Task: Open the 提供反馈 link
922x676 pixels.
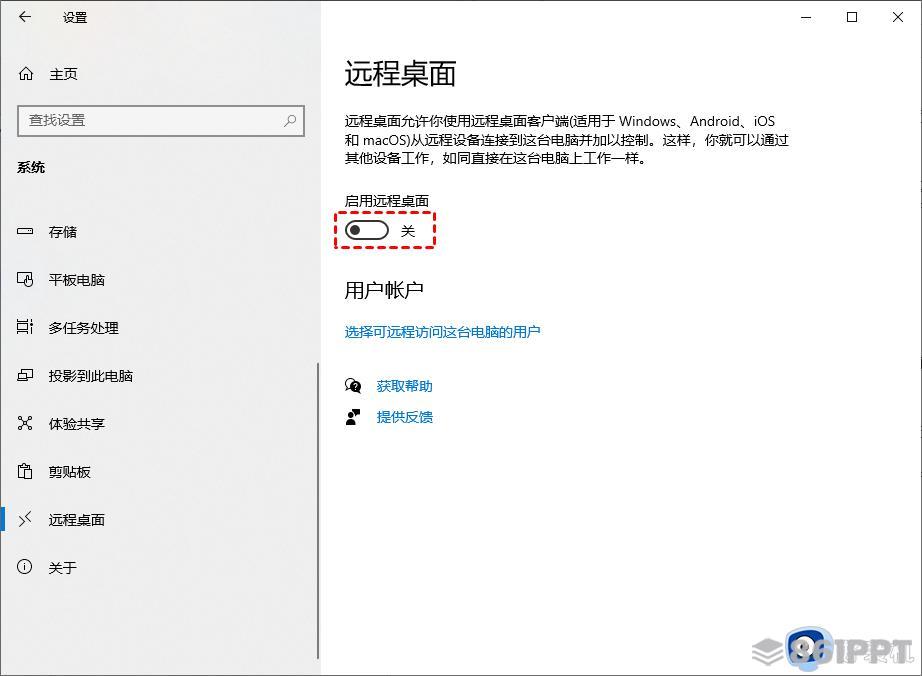Action: coord(405,417)
